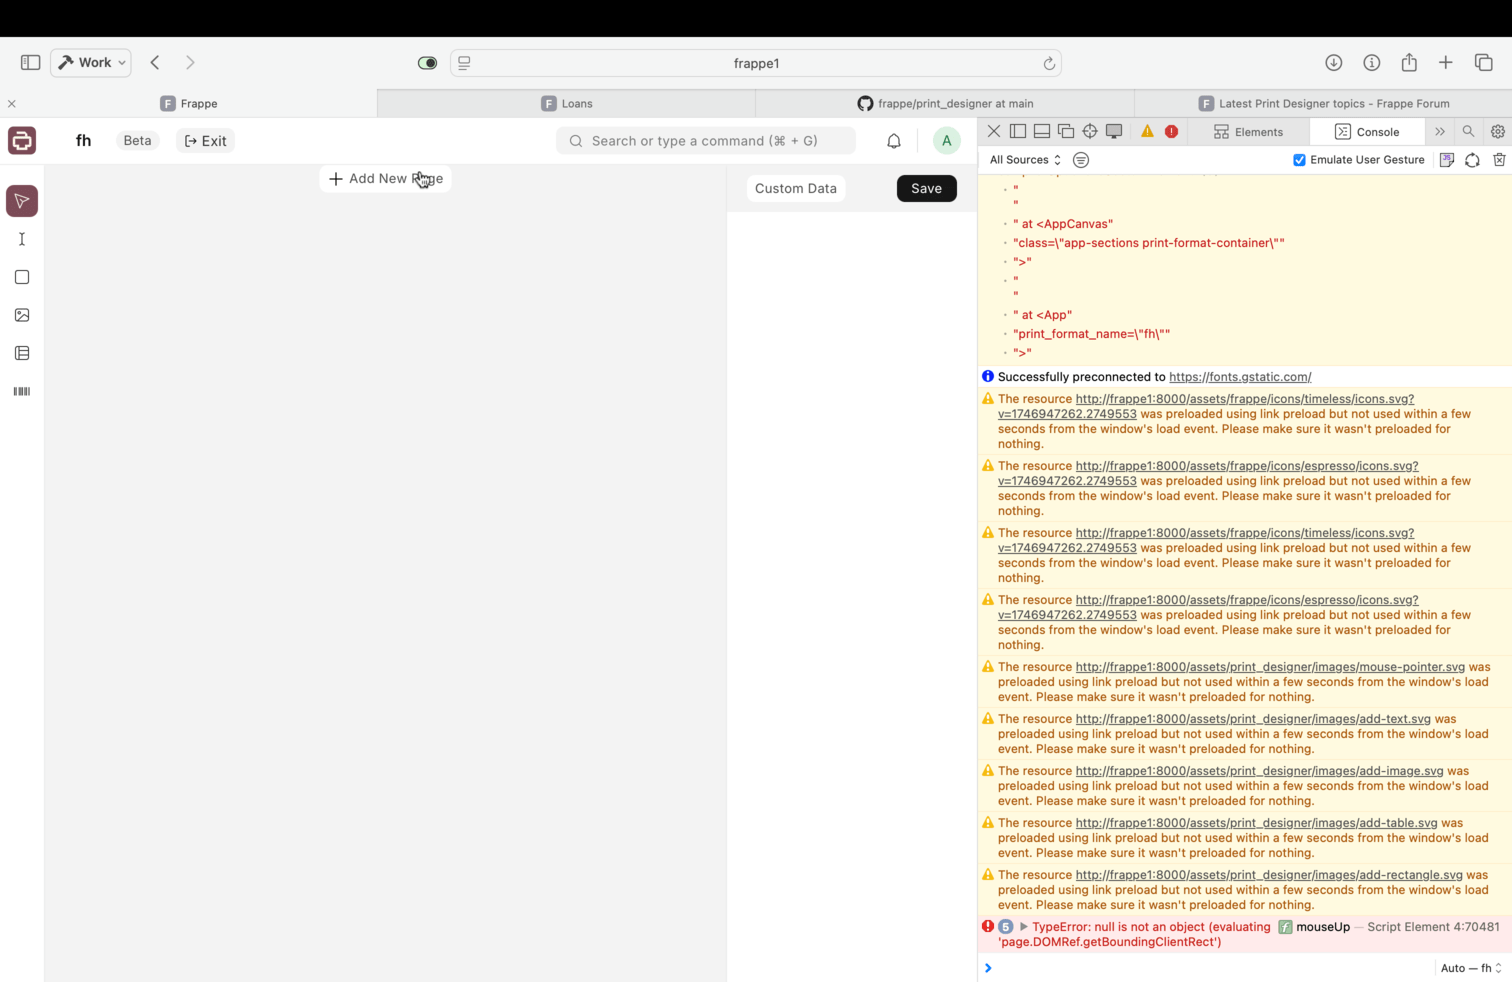Click Add New Page
The image size is (1512, 982).
[x=386, y=178]
